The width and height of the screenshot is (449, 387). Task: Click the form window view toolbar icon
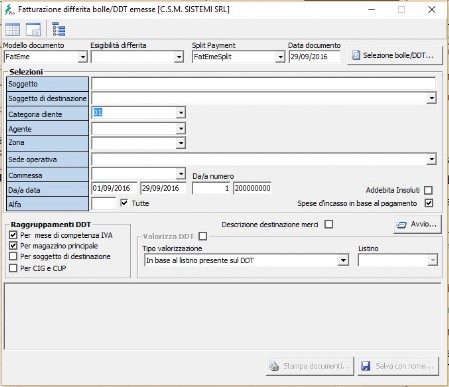pyautogui.click(x=33, y=30)
